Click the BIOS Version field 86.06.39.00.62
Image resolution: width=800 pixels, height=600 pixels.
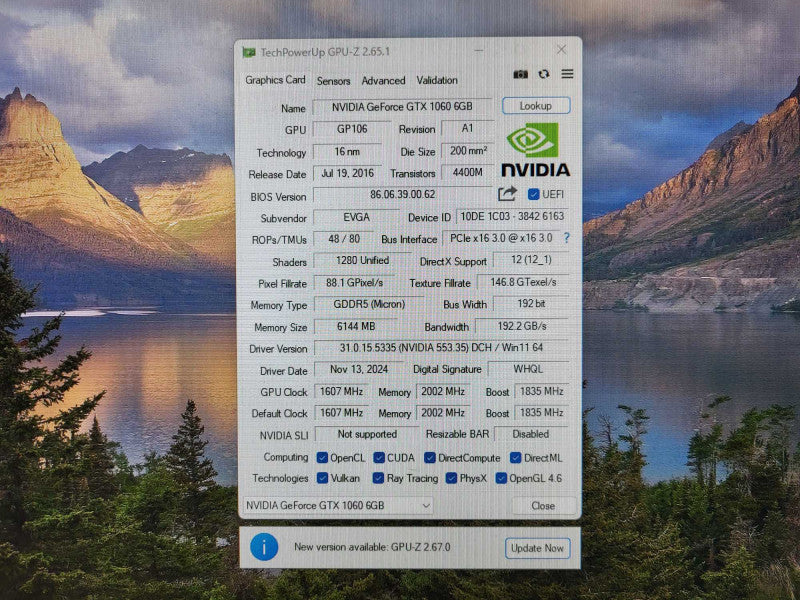(403, 194)
